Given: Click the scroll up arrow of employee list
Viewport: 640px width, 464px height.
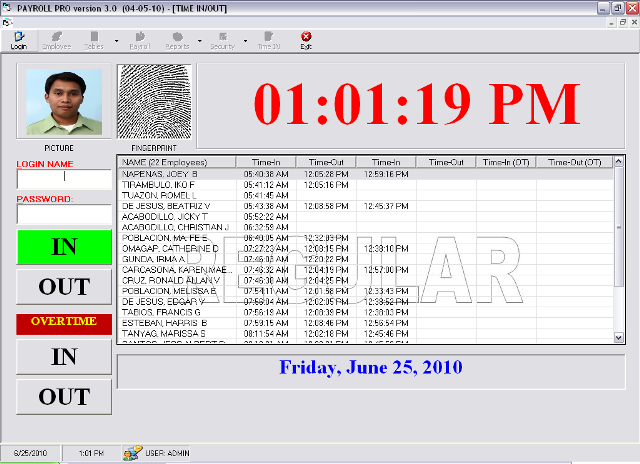Looking at the screenshot, I should [x=618, y=162].
